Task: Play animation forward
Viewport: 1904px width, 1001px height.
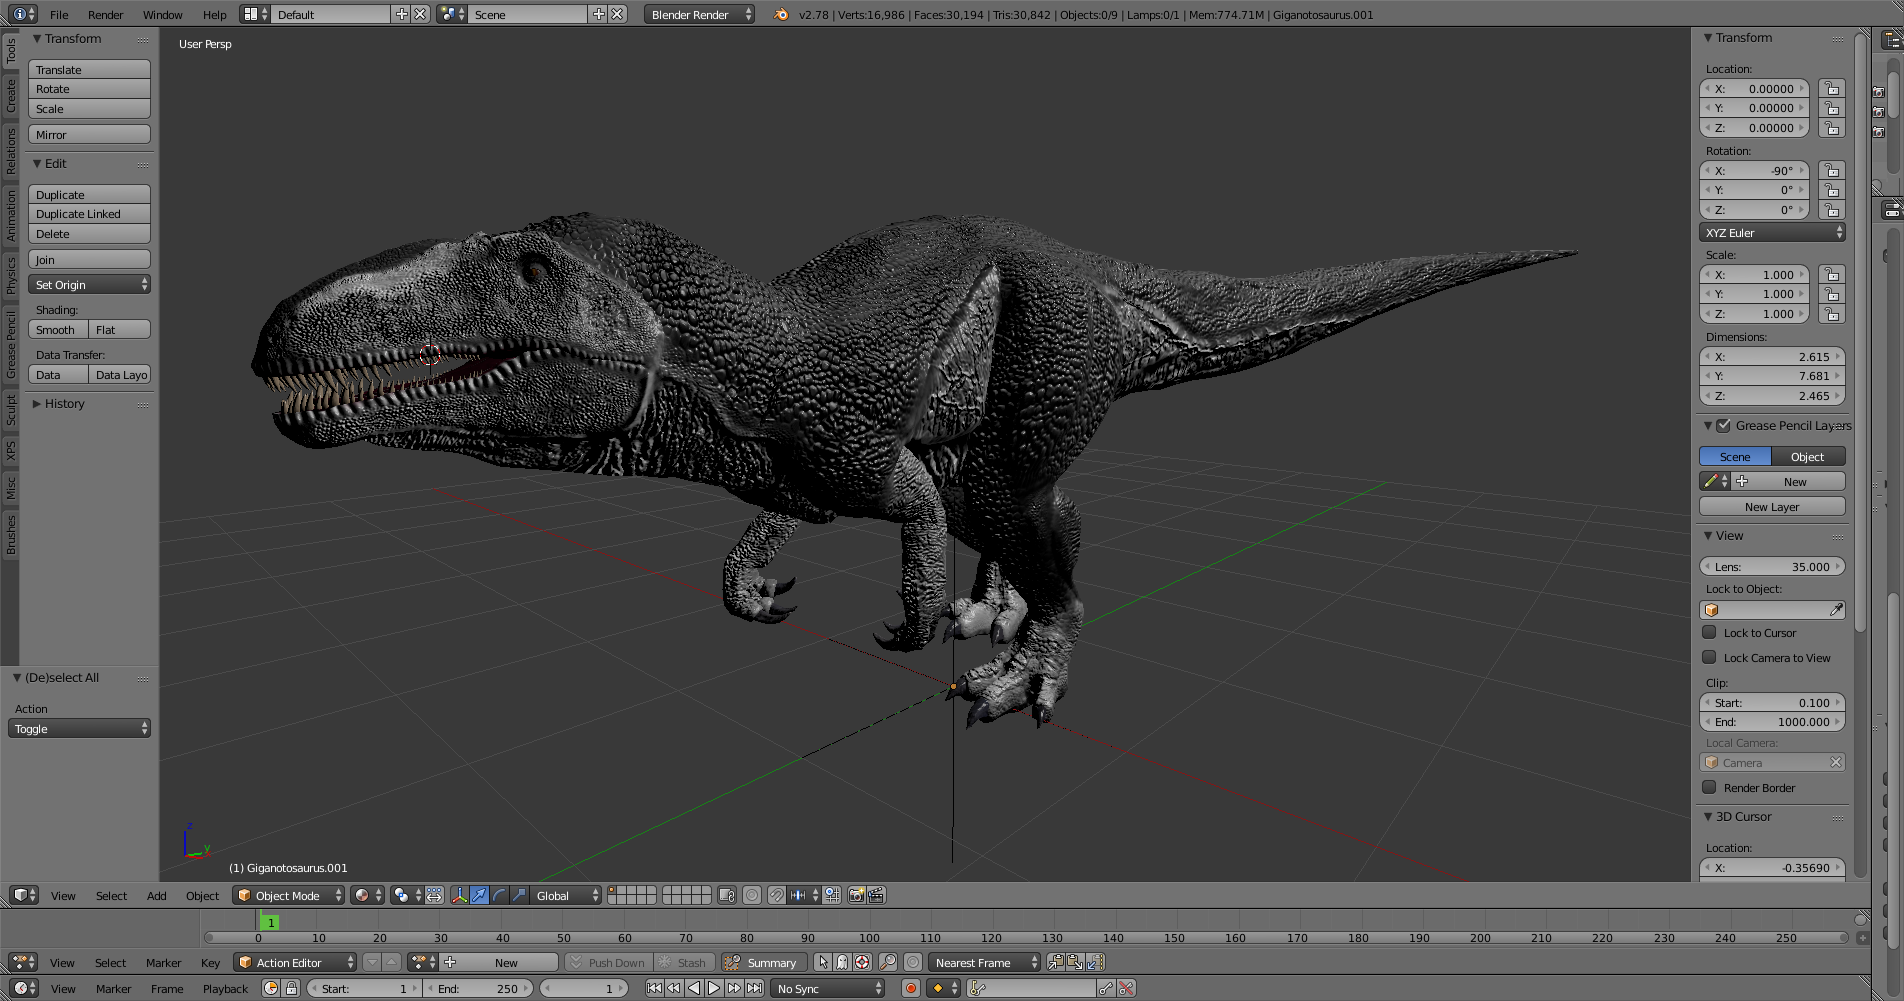Action: click(x=714, y=988)
